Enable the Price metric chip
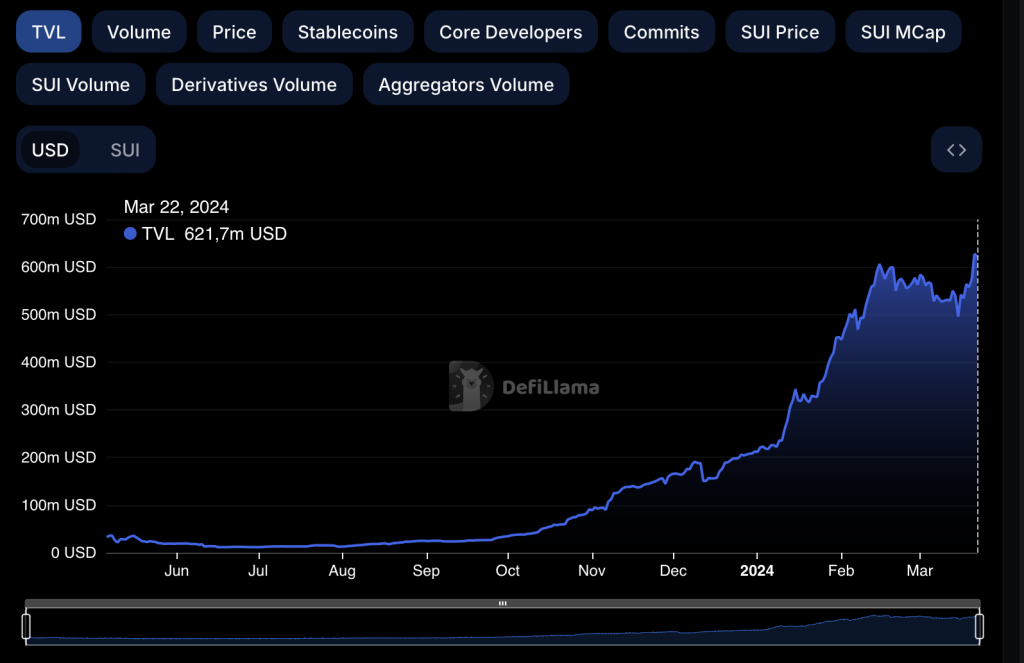Viewport: 1024px width, 663px height. (x=234, y=32)
